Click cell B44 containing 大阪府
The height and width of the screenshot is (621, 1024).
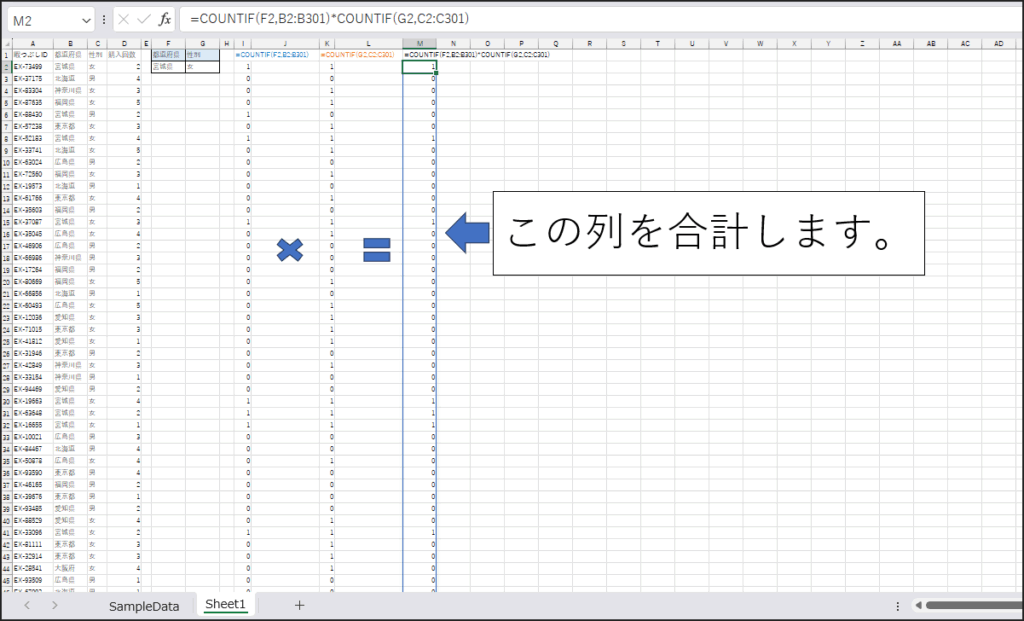[x=70, y=569]
